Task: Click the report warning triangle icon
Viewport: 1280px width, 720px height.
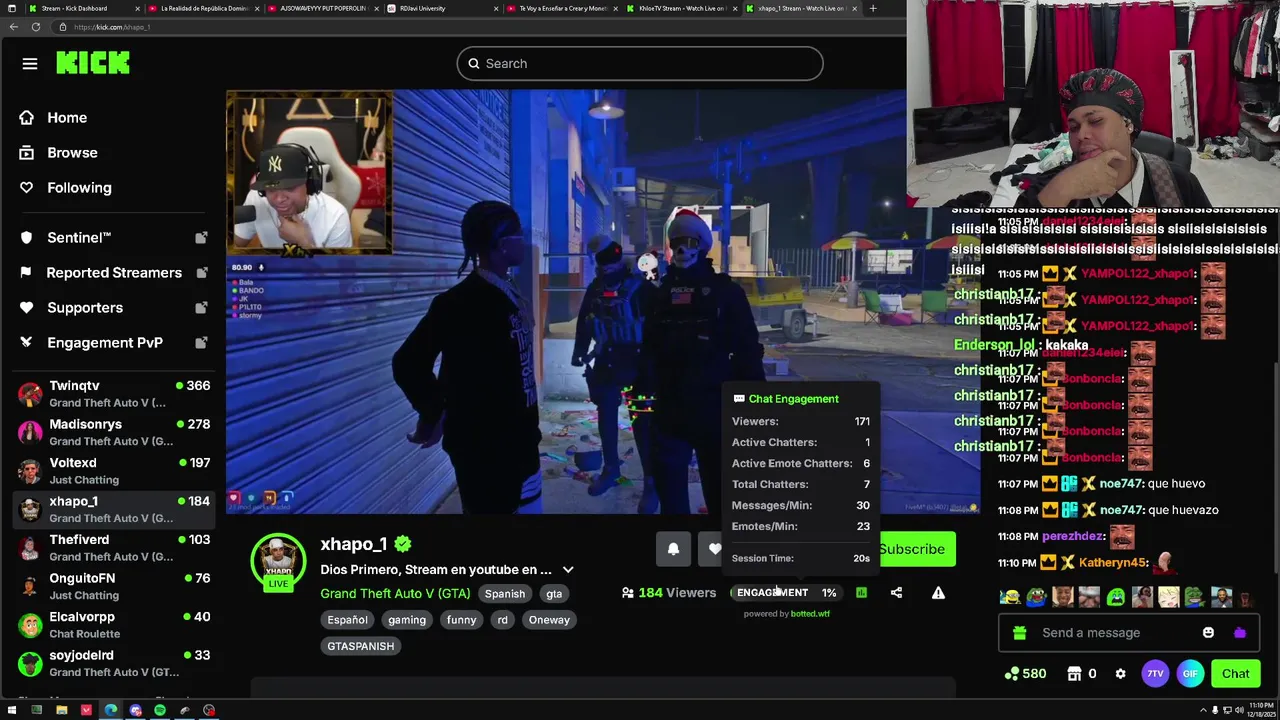Action: pyautogui.click(x=938, y=593)
